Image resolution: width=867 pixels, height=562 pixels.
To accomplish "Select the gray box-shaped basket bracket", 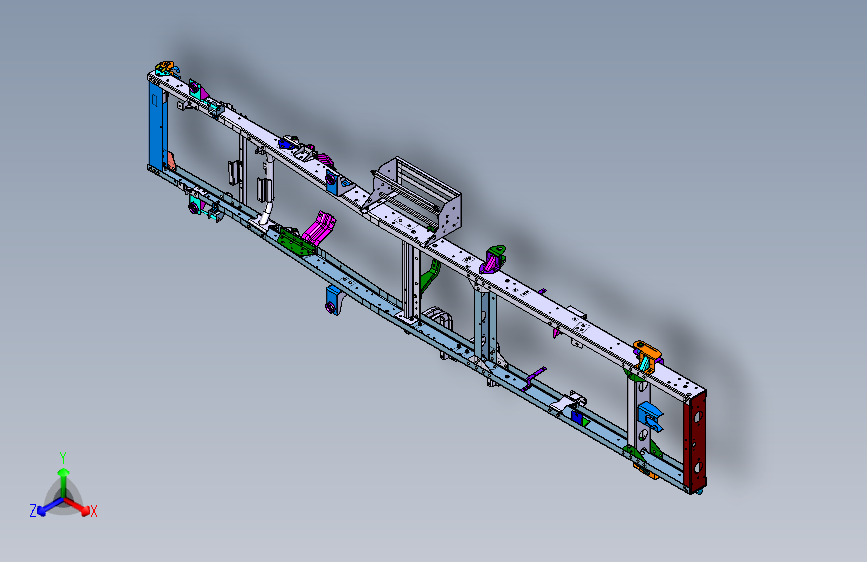I will coord(417,200).
